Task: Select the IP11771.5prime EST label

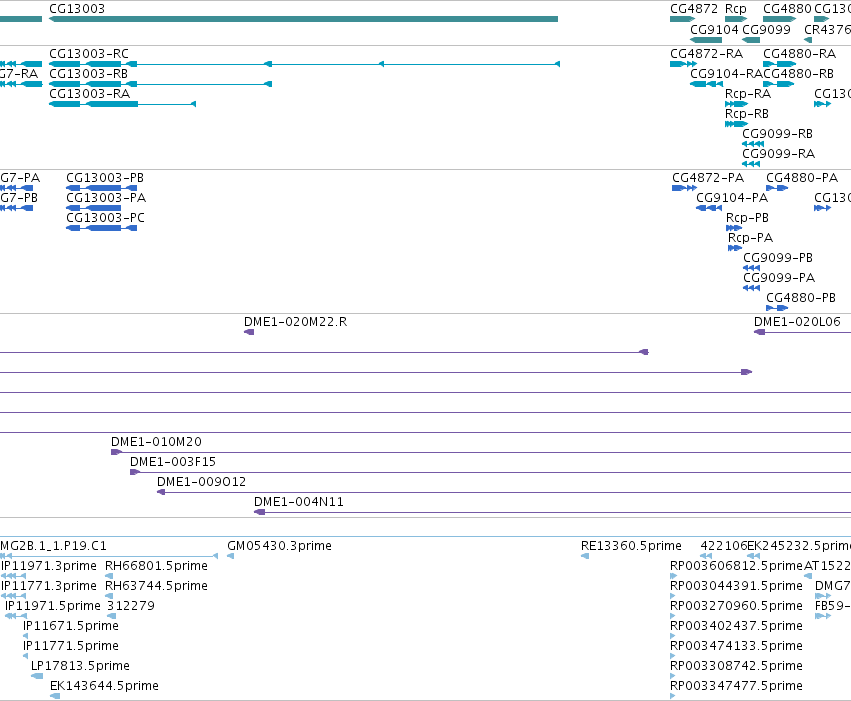Action: tap(71, 646)
